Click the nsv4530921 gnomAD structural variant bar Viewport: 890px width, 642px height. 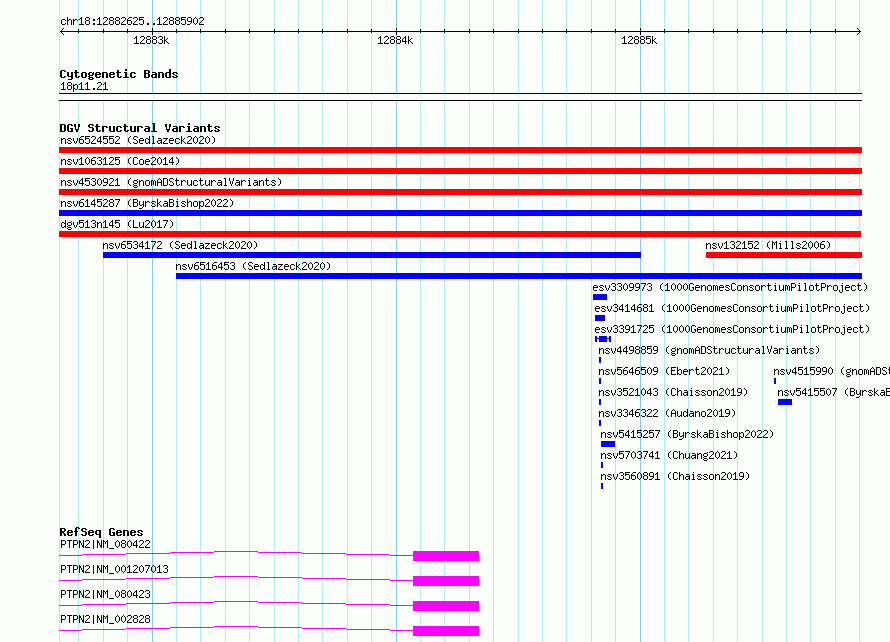point(460,192)
